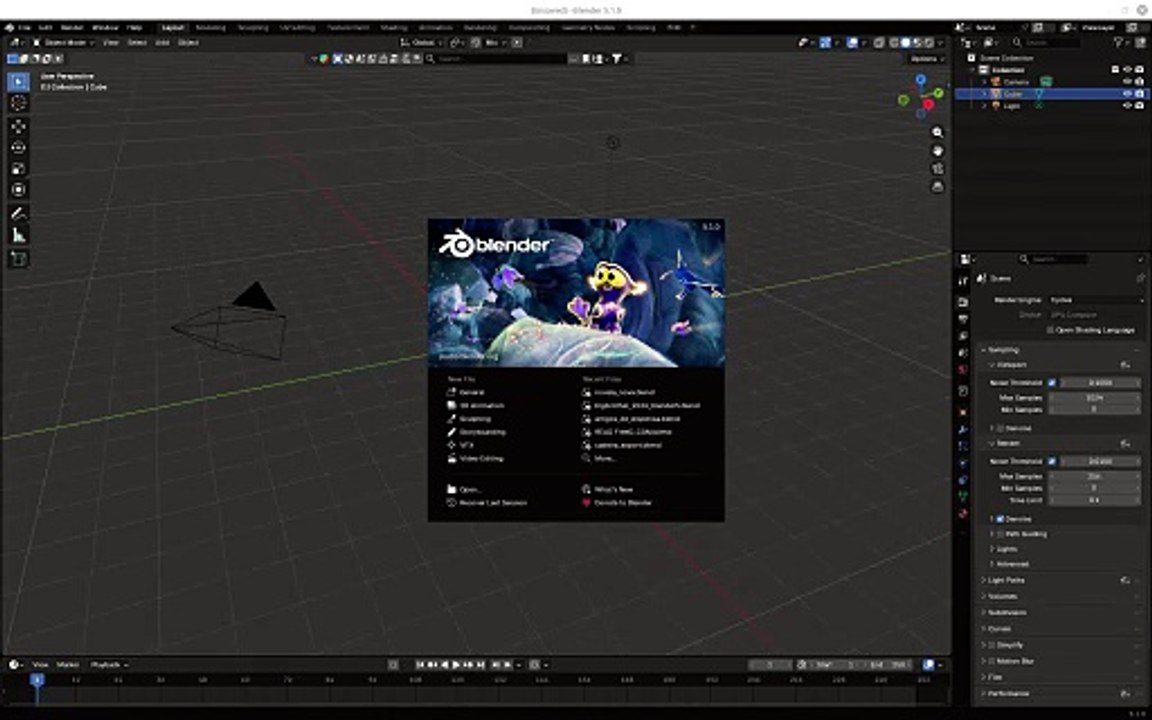
Task: Expand the Cube item in outliner
Action: pyautogui.click(x=985, y=94)
